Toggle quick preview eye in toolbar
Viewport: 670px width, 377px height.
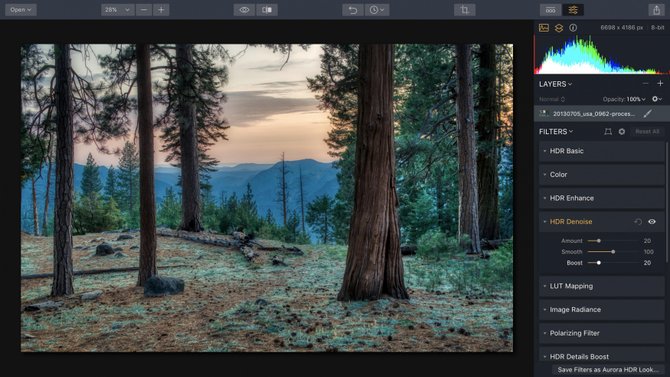[244, 9]
